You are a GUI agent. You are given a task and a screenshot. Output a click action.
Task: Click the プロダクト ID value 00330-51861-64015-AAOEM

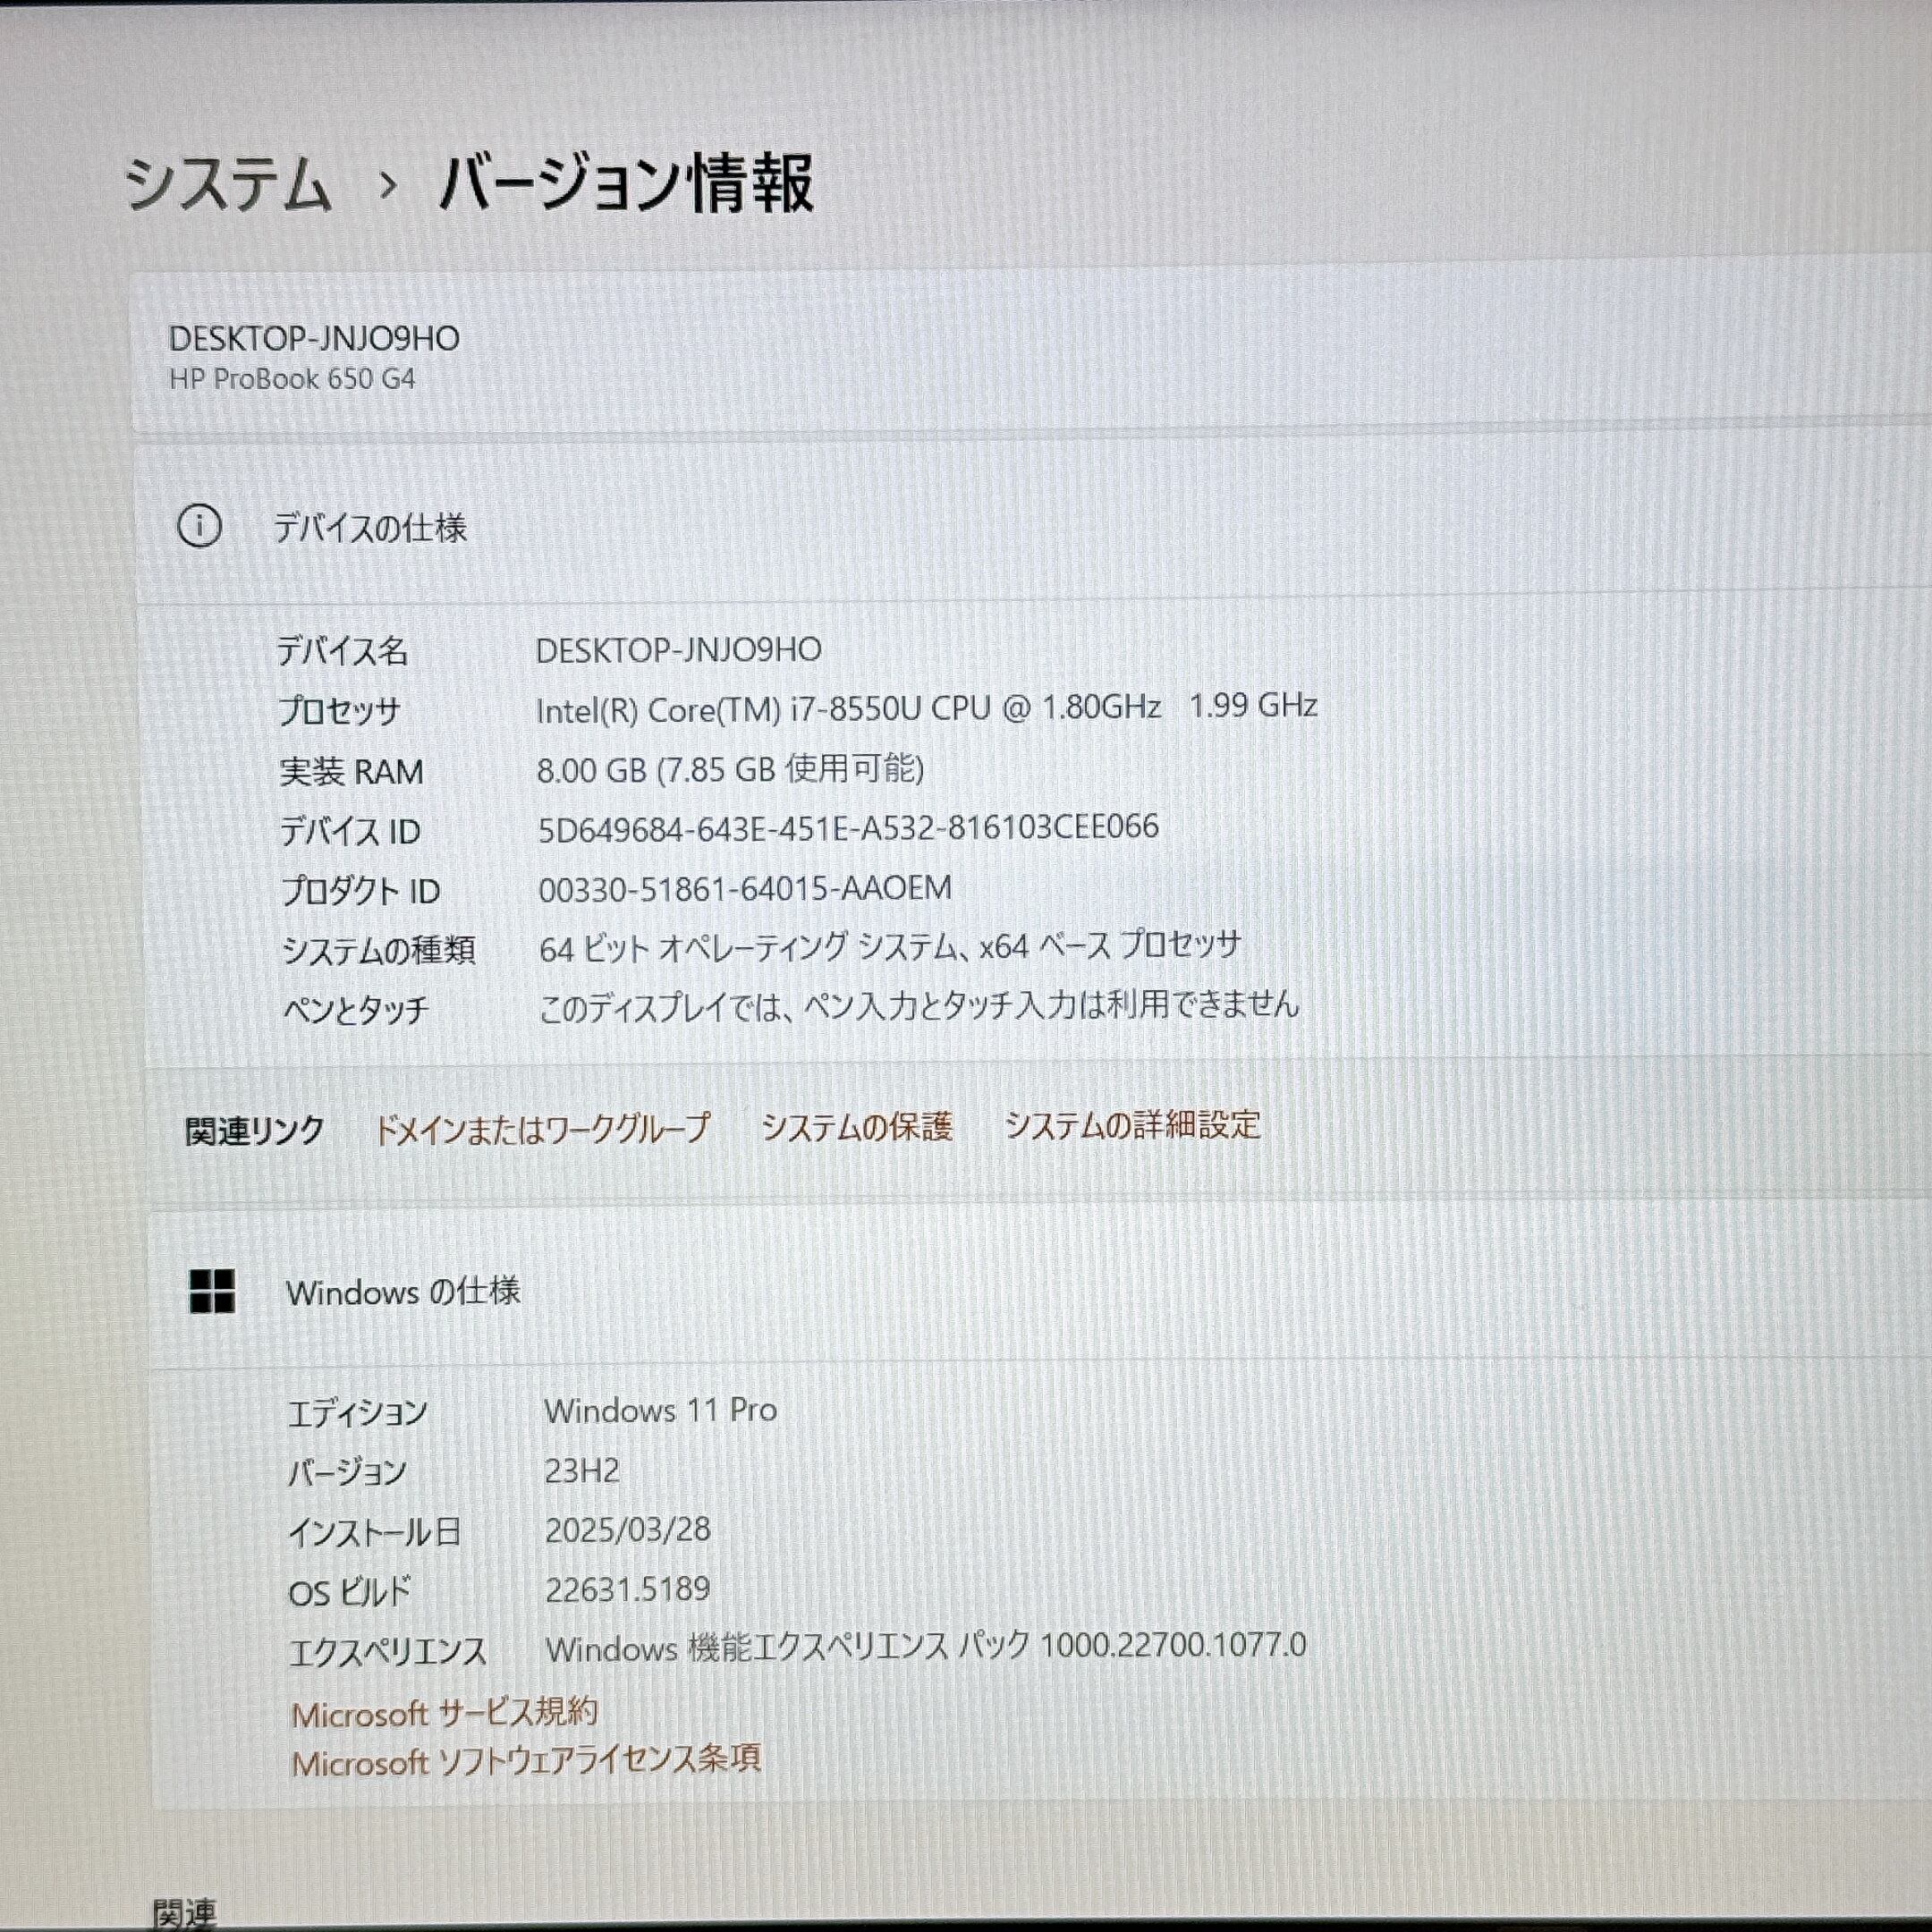click(x=745, y=888)
